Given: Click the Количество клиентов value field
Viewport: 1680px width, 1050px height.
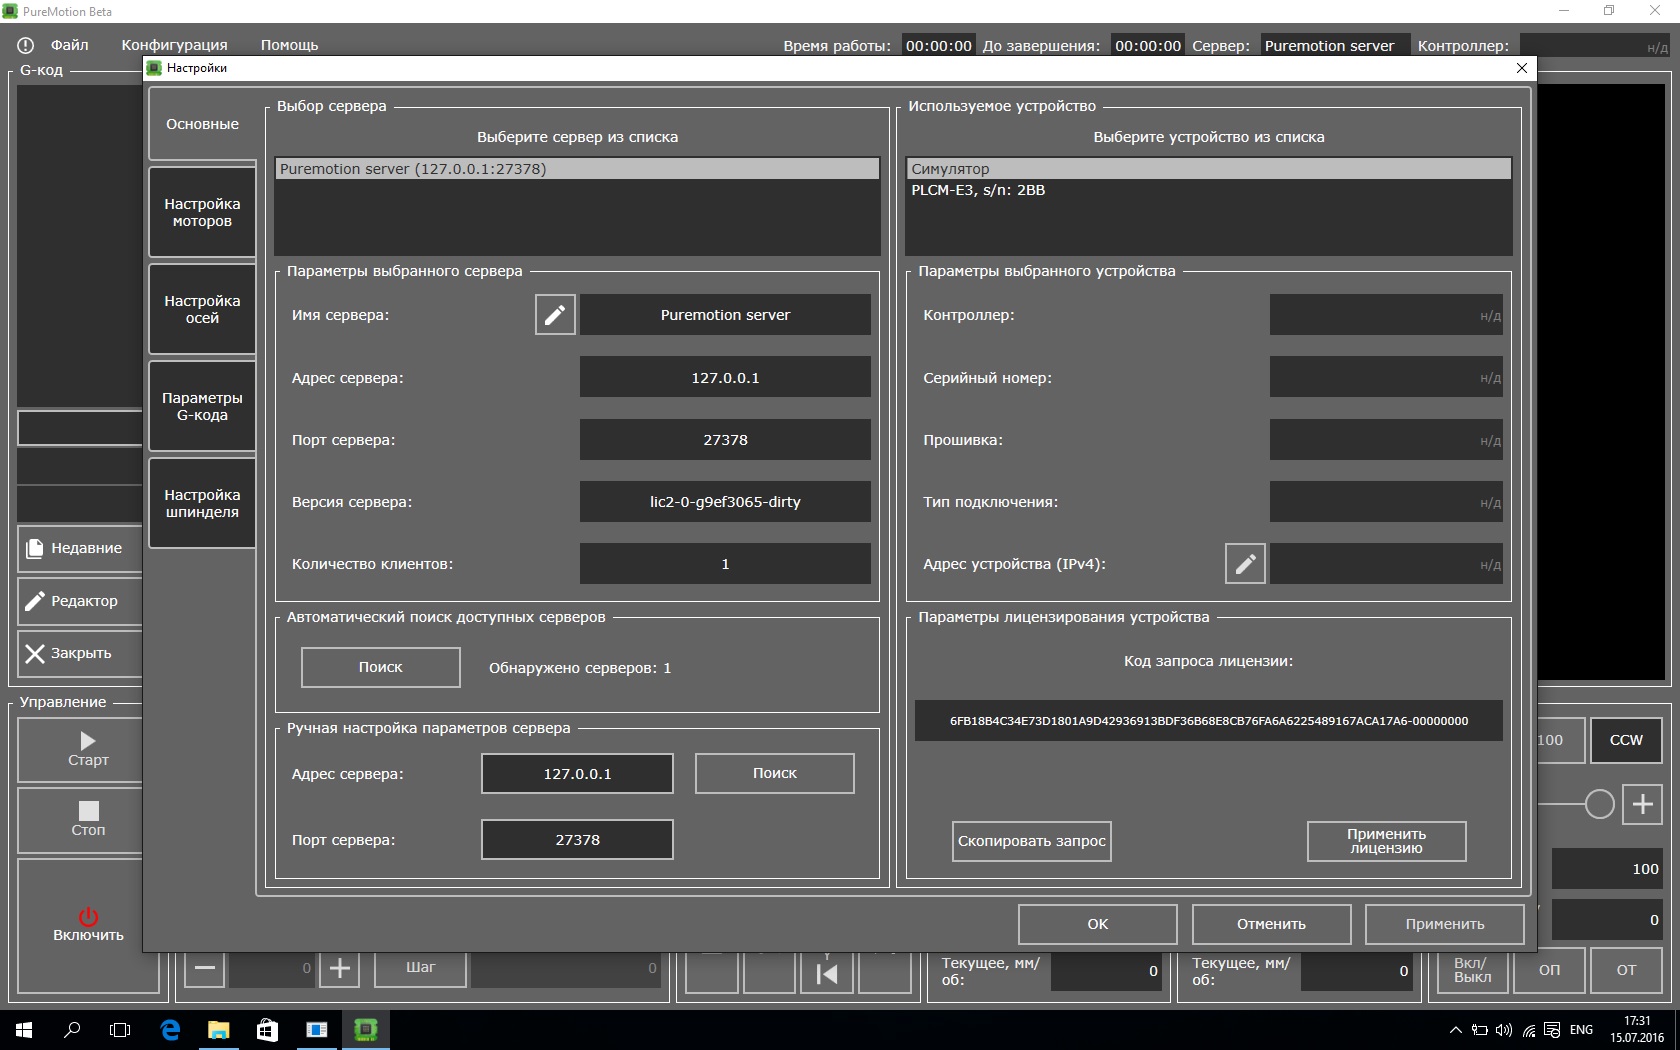Looking at the screenshot, I should click(726, 564).
